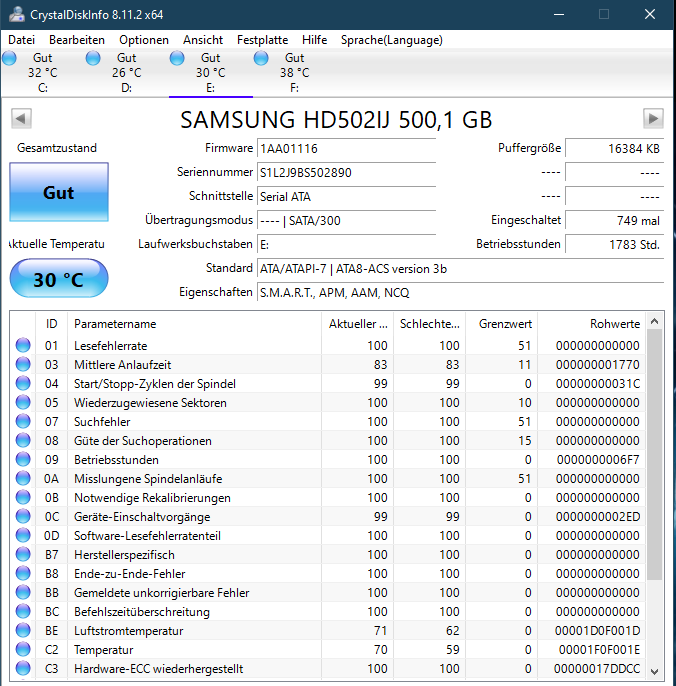Open the Optionen menu
This screenshot has width=676, height=686.
144,40
